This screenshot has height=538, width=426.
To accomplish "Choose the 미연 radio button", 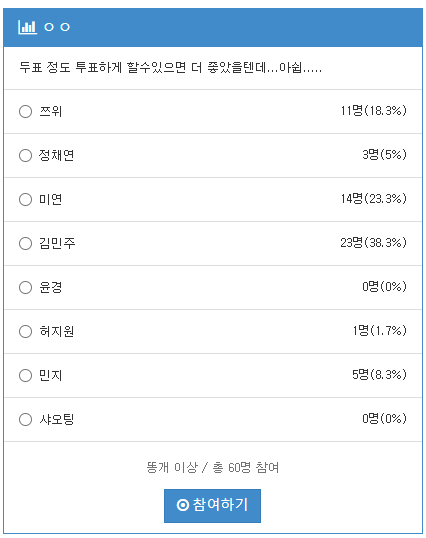I will pyautogui.click(x=25, y=199).
